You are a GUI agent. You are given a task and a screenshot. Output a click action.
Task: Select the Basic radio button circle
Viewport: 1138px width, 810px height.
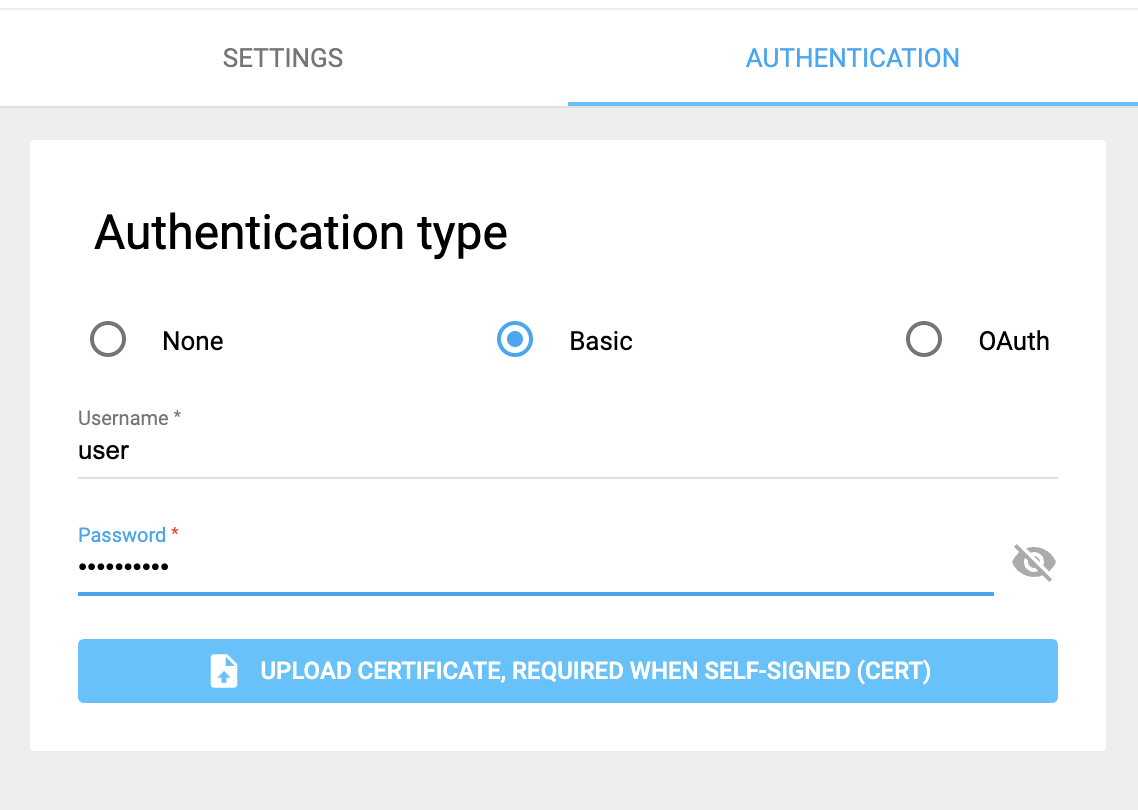tap(515, 340)
